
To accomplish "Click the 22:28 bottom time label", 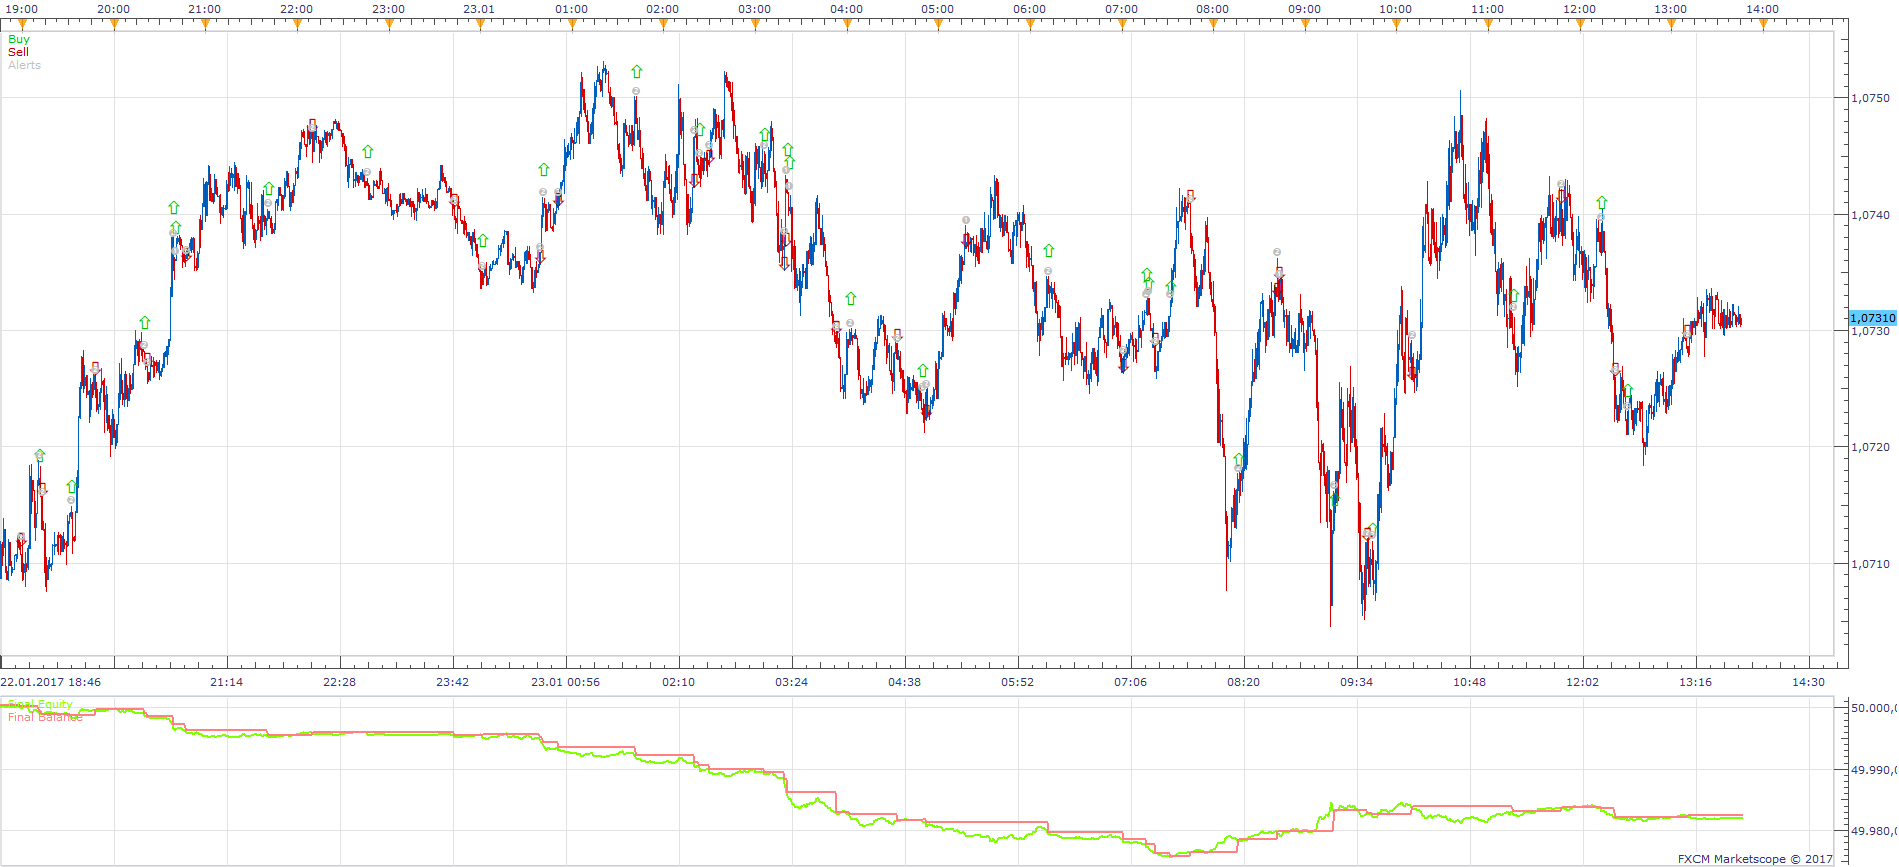I will (340, 682).
